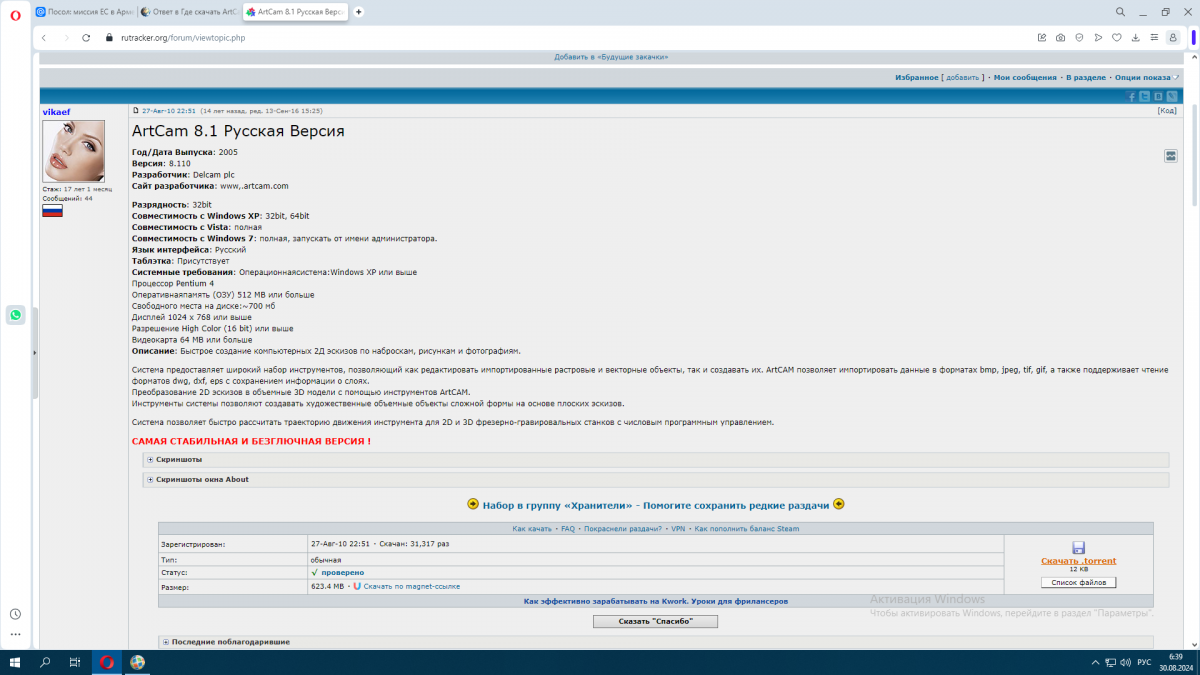Click the Opera taskbar icon
This screenshot has width=1200, height=675.
106,662
